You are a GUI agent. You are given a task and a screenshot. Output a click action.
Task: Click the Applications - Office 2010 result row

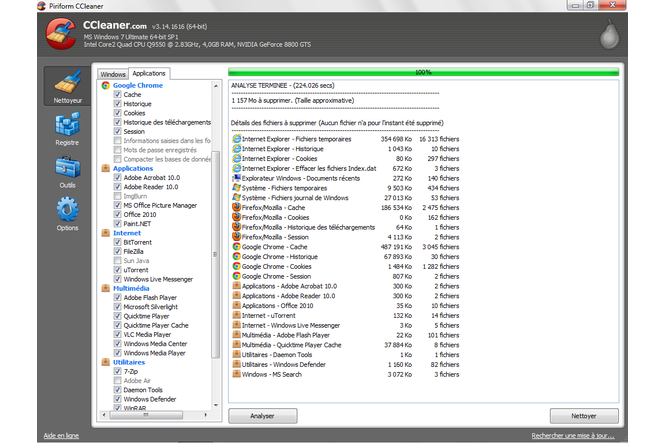[x=346, y=306]
